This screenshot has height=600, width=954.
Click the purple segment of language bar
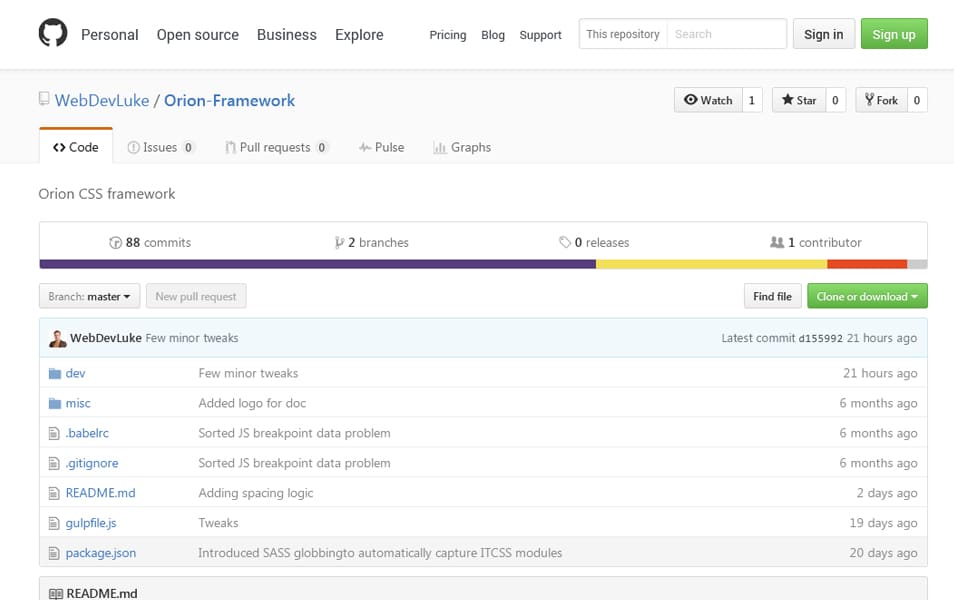[318, 264]
